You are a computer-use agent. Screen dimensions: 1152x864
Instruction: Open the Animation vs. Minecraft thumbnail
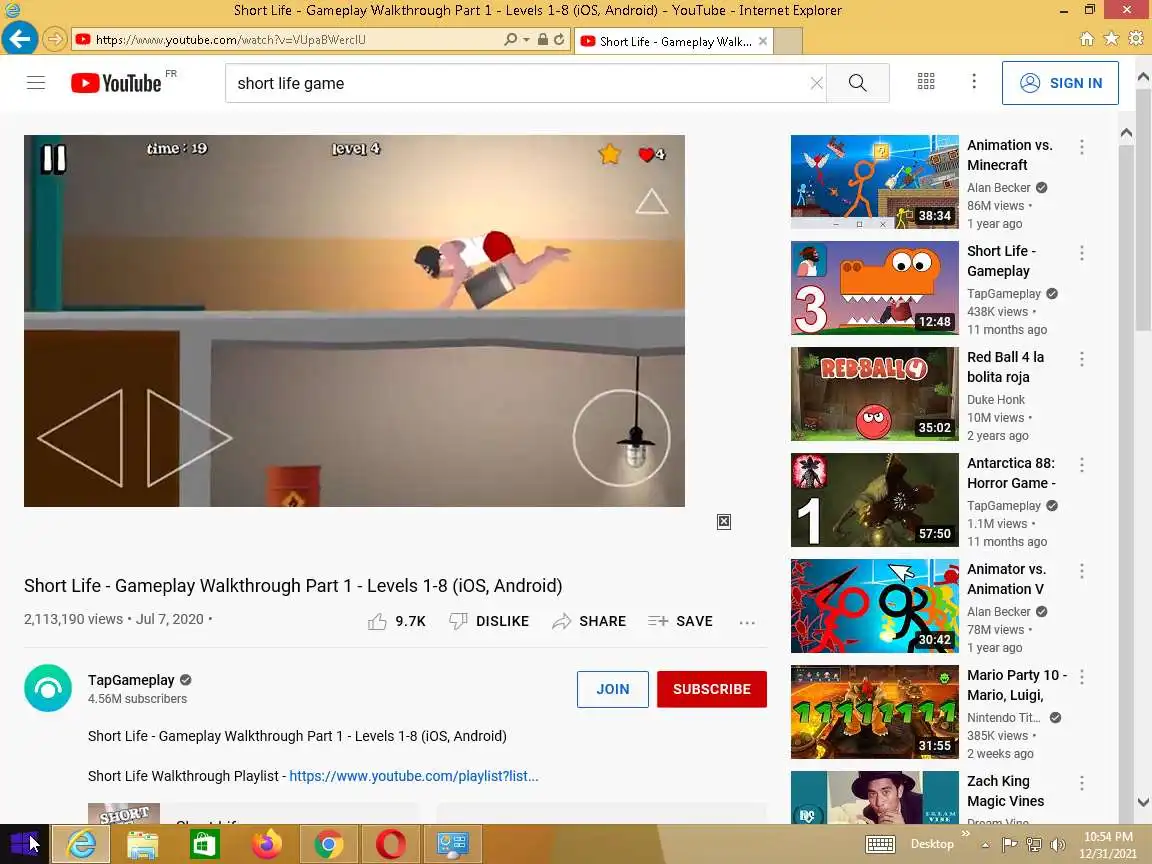[874, 182]
